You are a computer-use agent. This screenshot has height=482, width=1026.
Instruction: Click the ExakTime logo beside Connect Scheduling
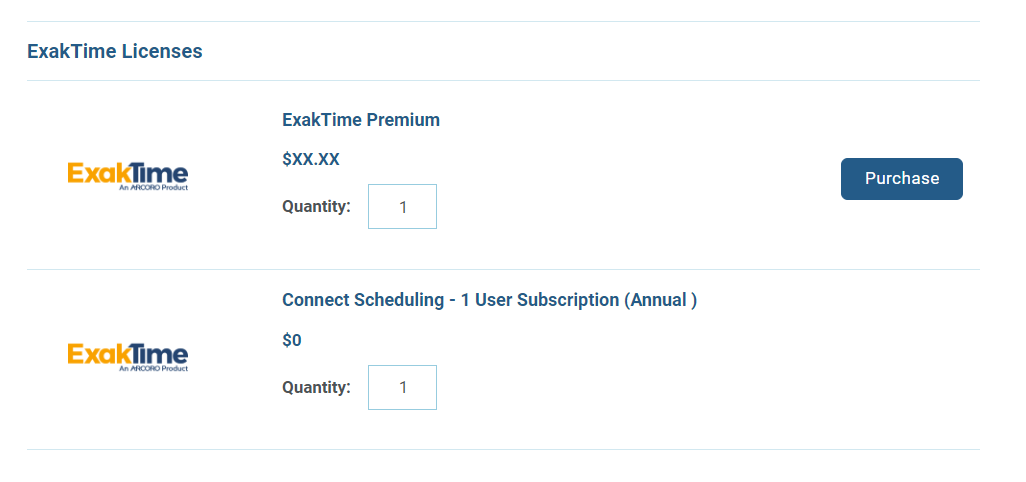[x=128, y=357]
